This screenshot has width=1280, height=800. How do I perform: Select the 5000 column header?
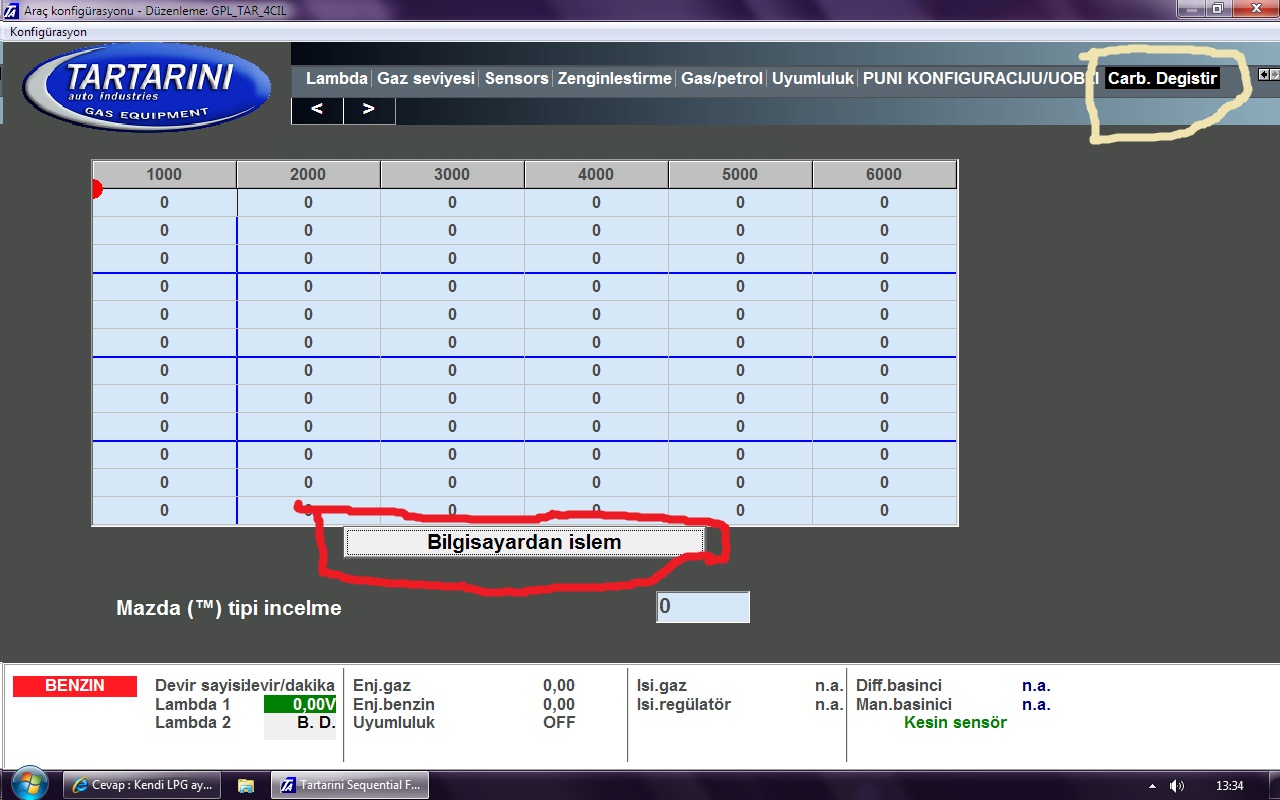click(x=740, y=174)
